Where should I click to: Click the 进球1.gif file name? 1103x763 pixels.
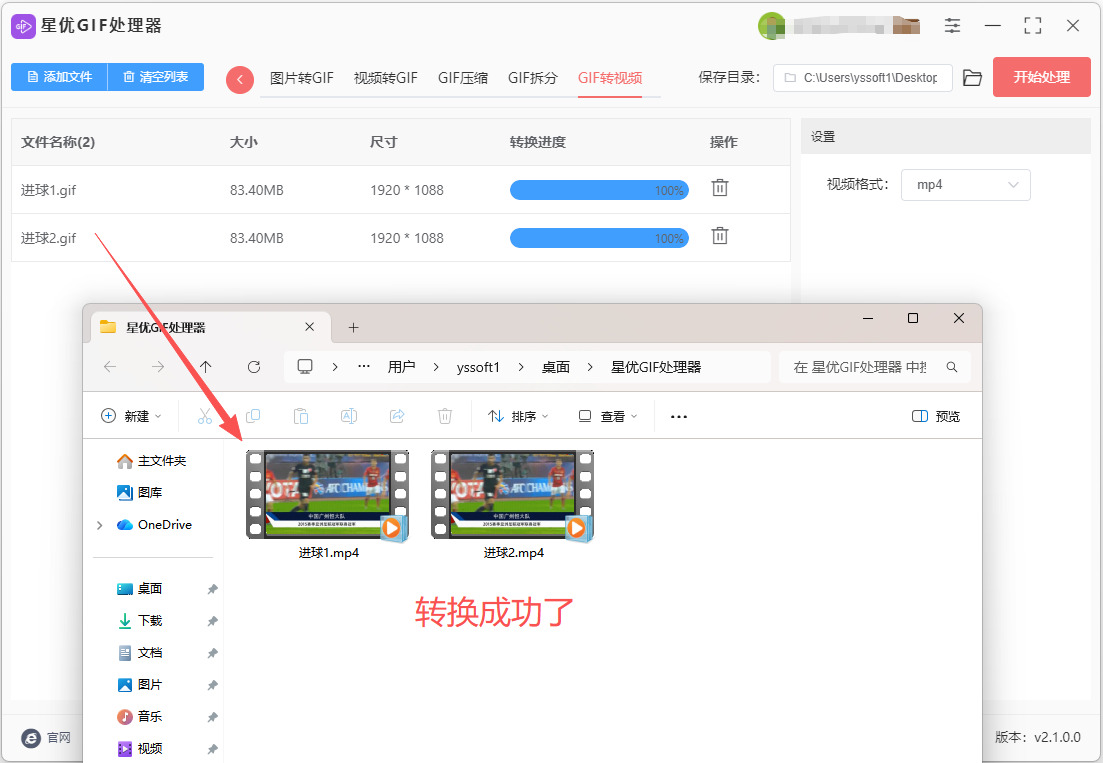pos(49,190)
